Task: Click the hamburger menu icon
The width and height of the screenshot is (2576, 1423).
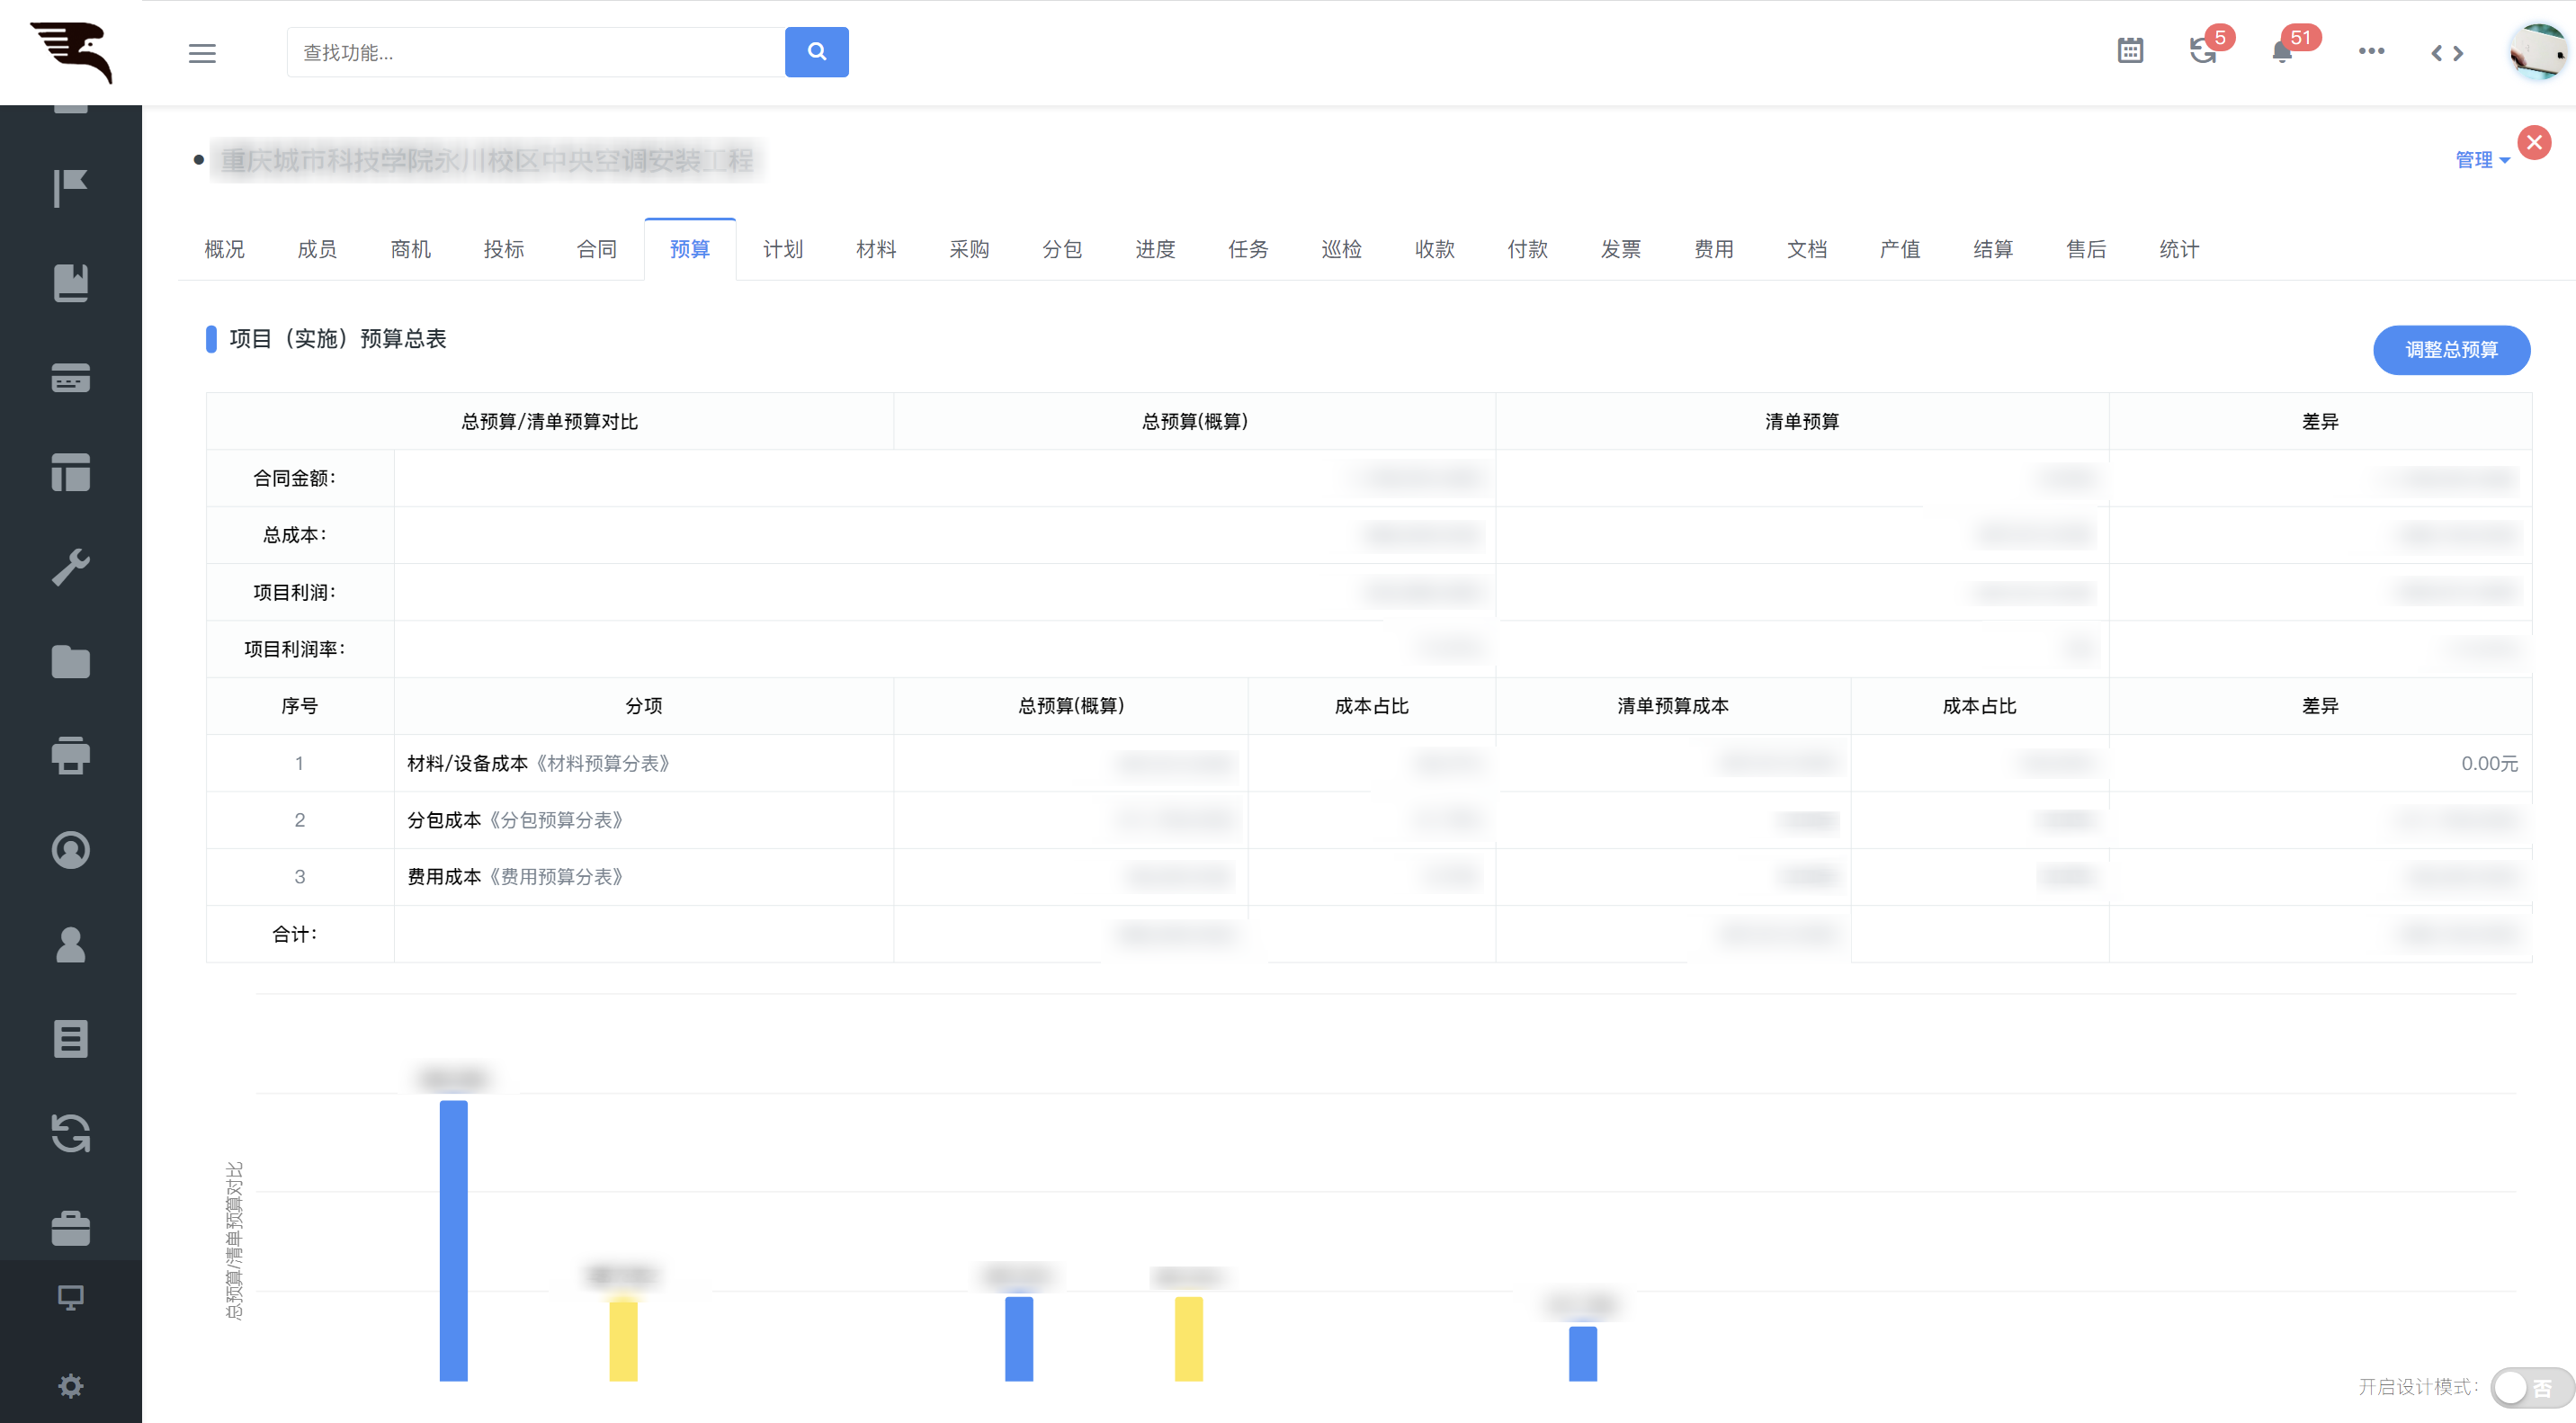Action: point(202,53)
